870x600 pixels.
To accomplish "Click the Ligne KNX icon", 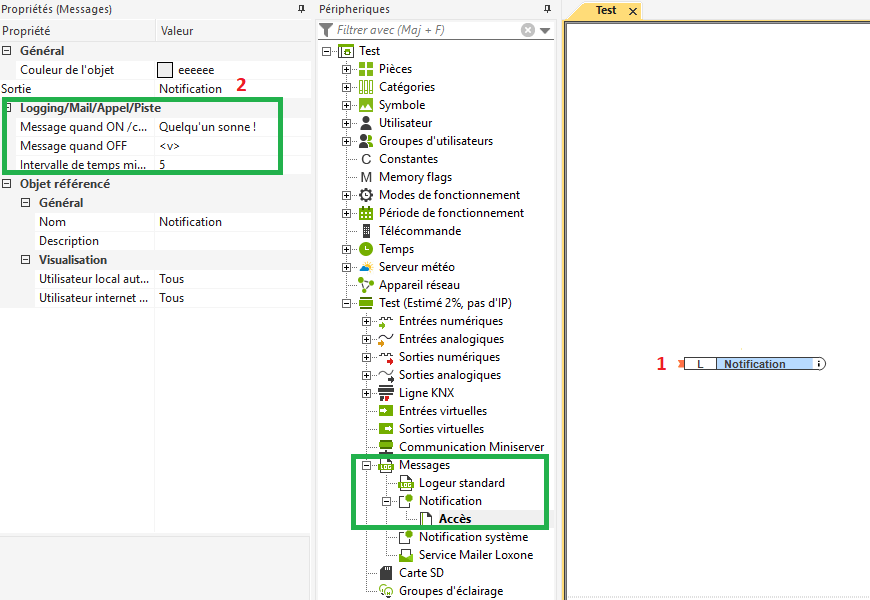I will pos(386,393).
